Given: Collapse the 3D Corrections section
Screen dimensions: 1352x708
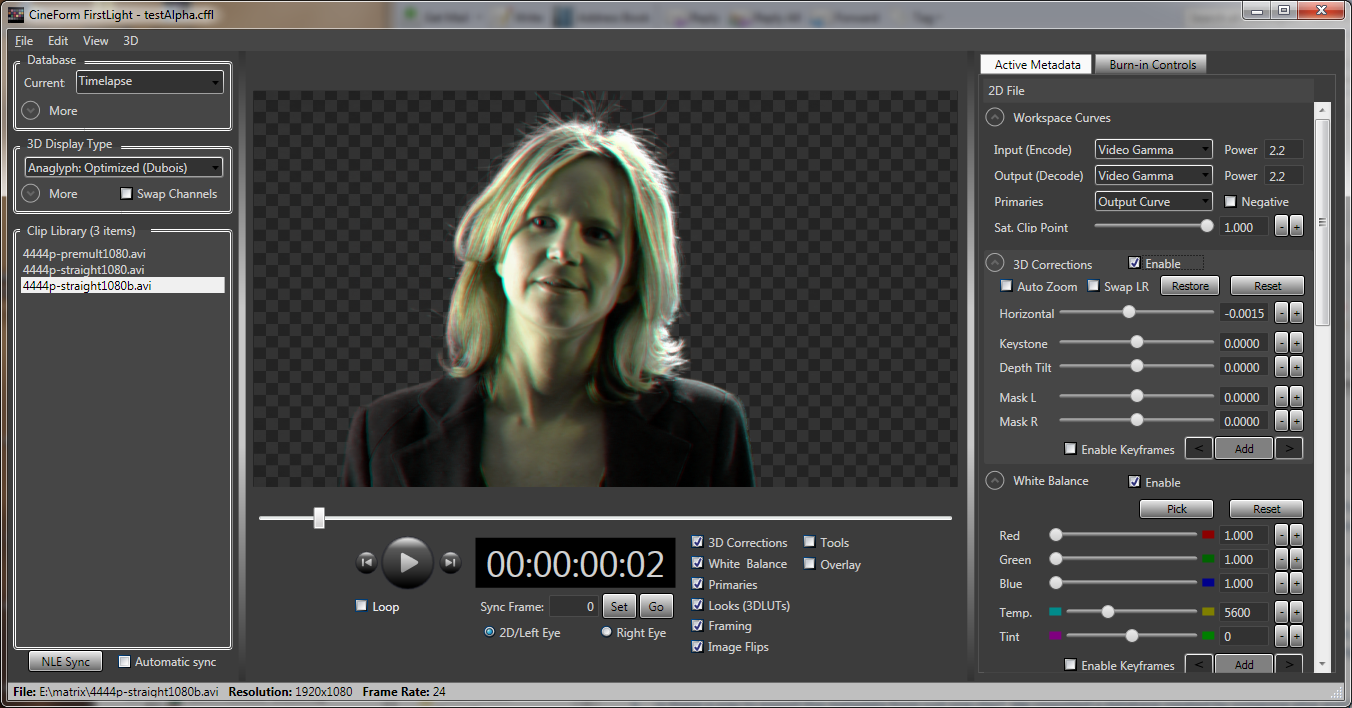Looking at the screenshot, I should [x=995, y=264].
